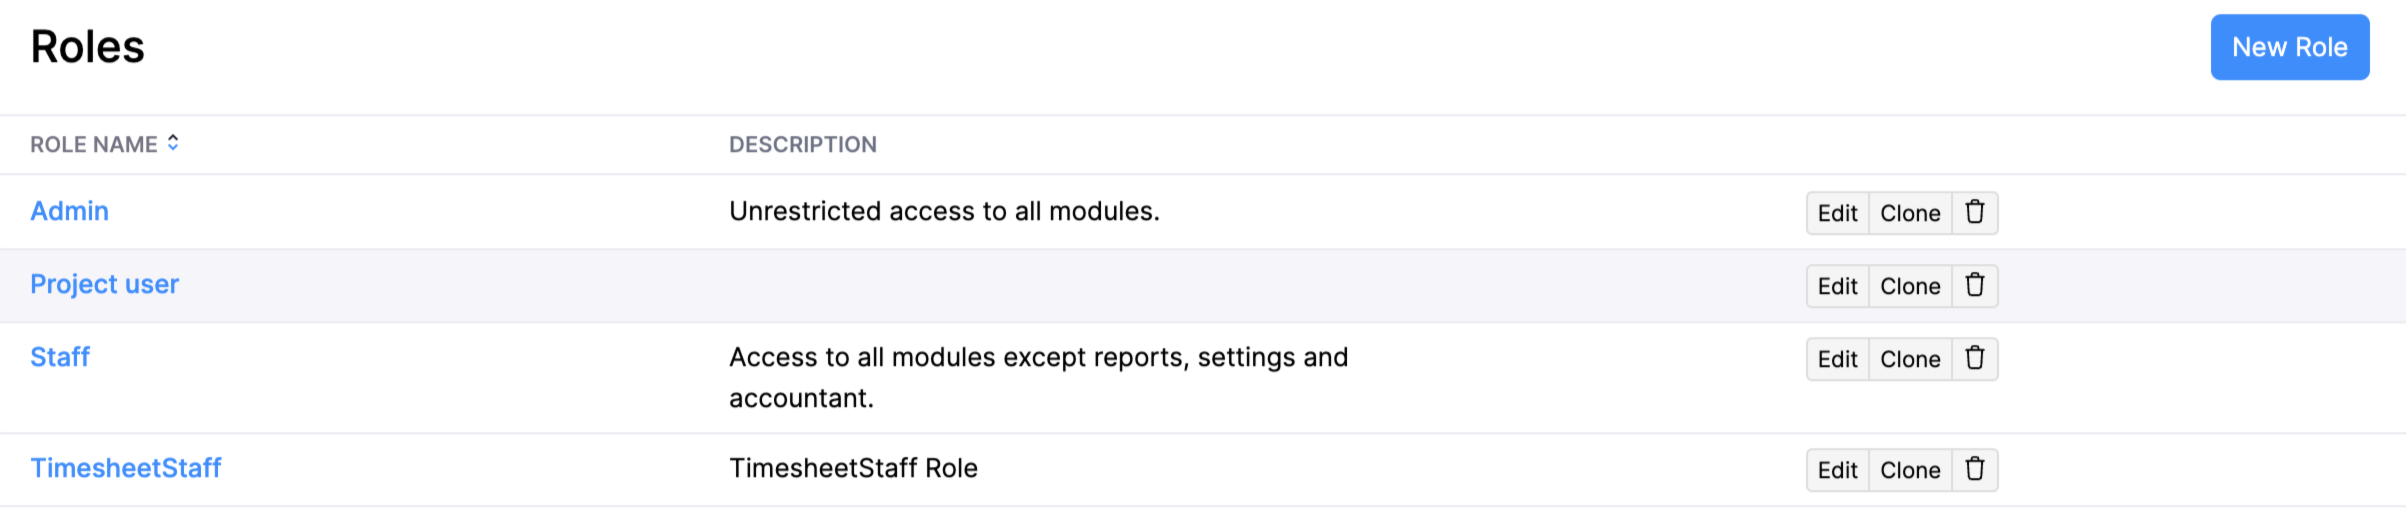The height and width of the screenshot is (529, 2406).
Task: Click trash icon for TimesheetStaff role
Action: point(1974,470)
